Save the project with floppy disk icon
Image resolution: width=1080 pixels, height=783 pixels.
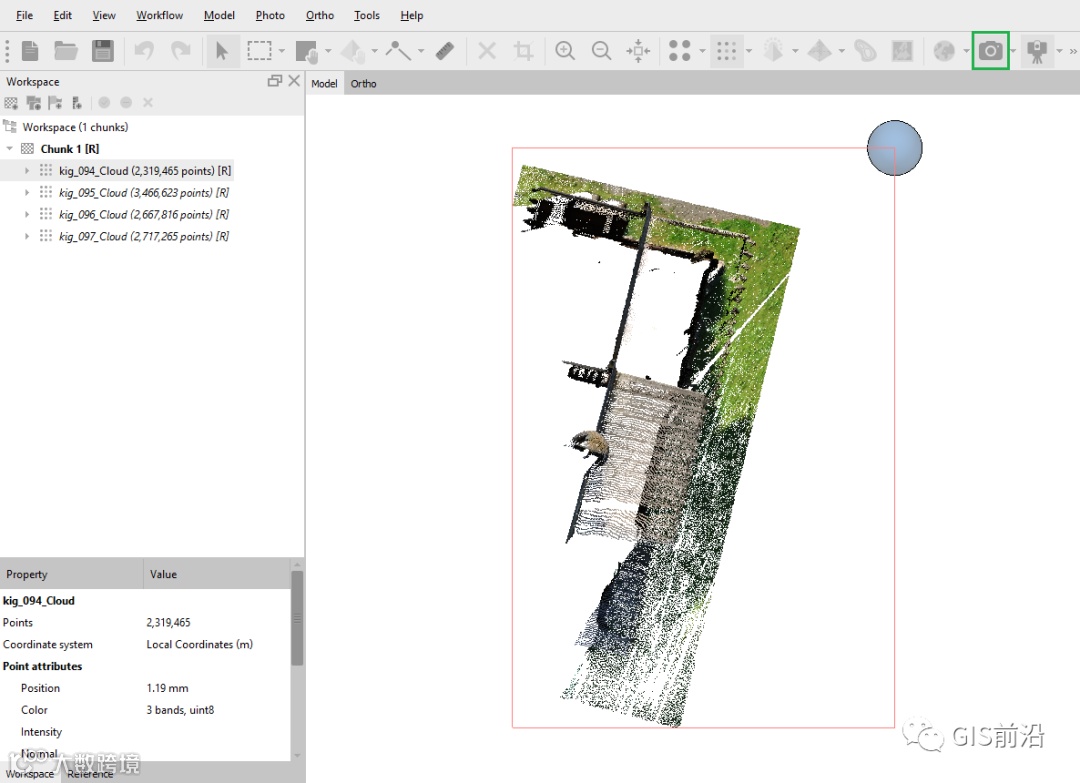tap(102, 51)
